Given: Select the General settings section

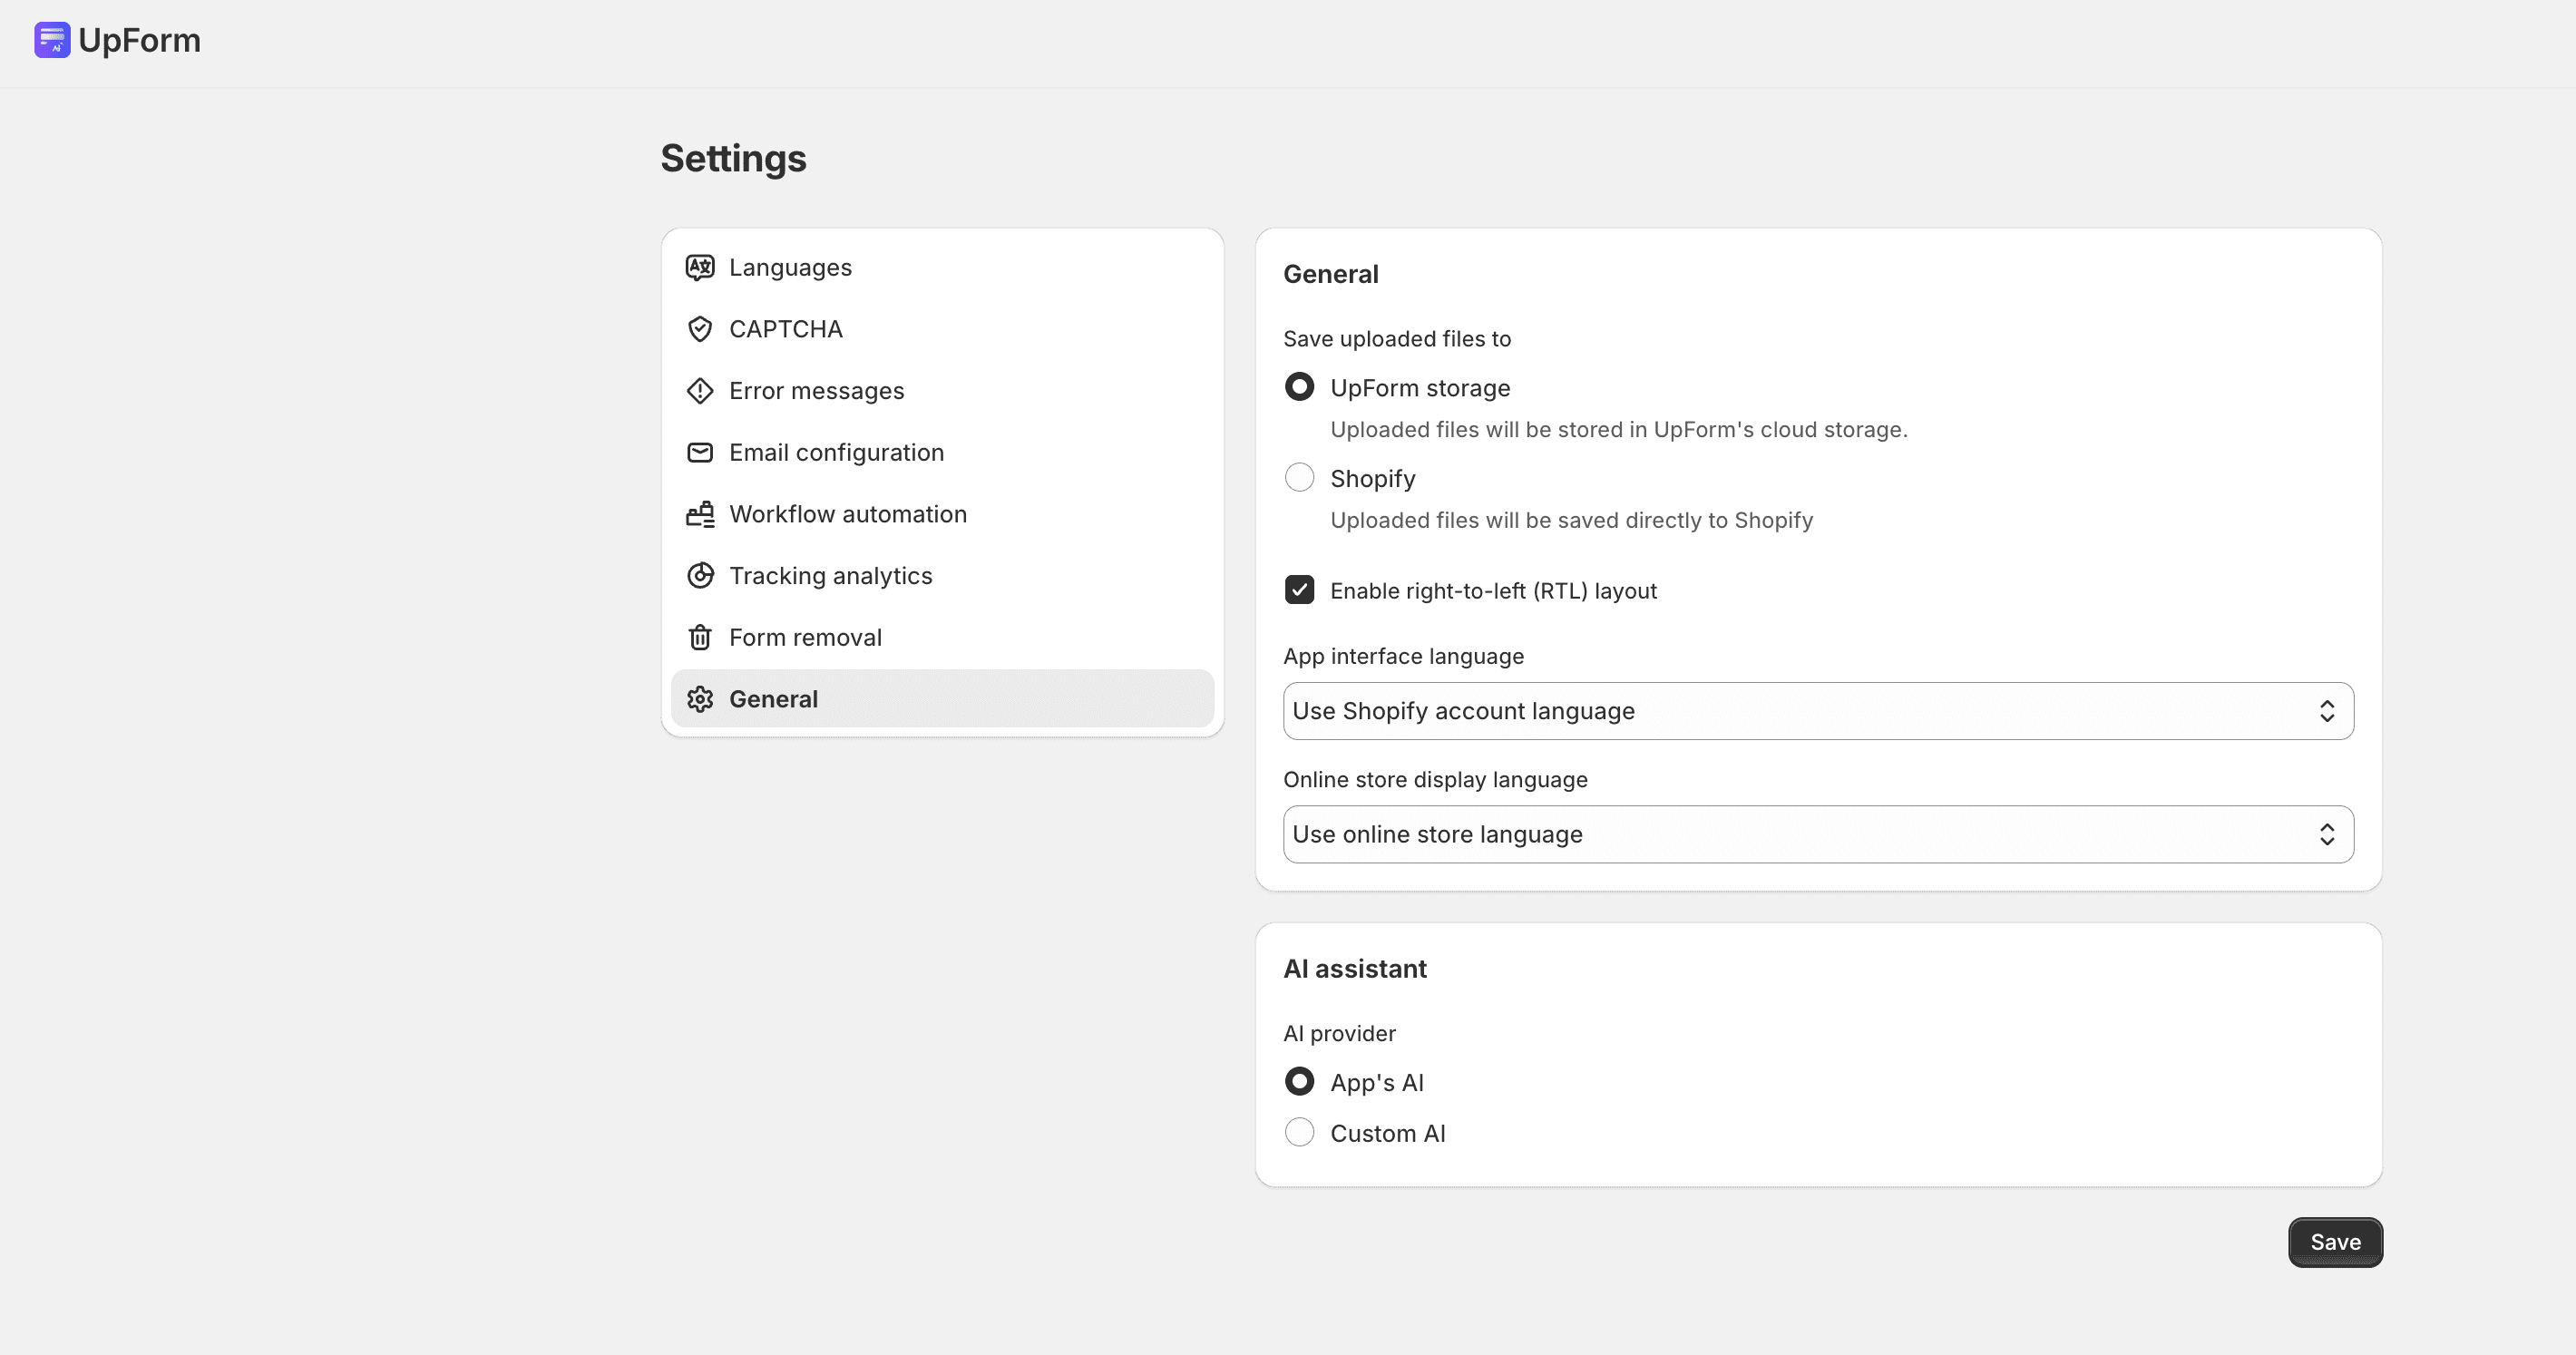Looking at the screenshot, I should tap(942, 699).
